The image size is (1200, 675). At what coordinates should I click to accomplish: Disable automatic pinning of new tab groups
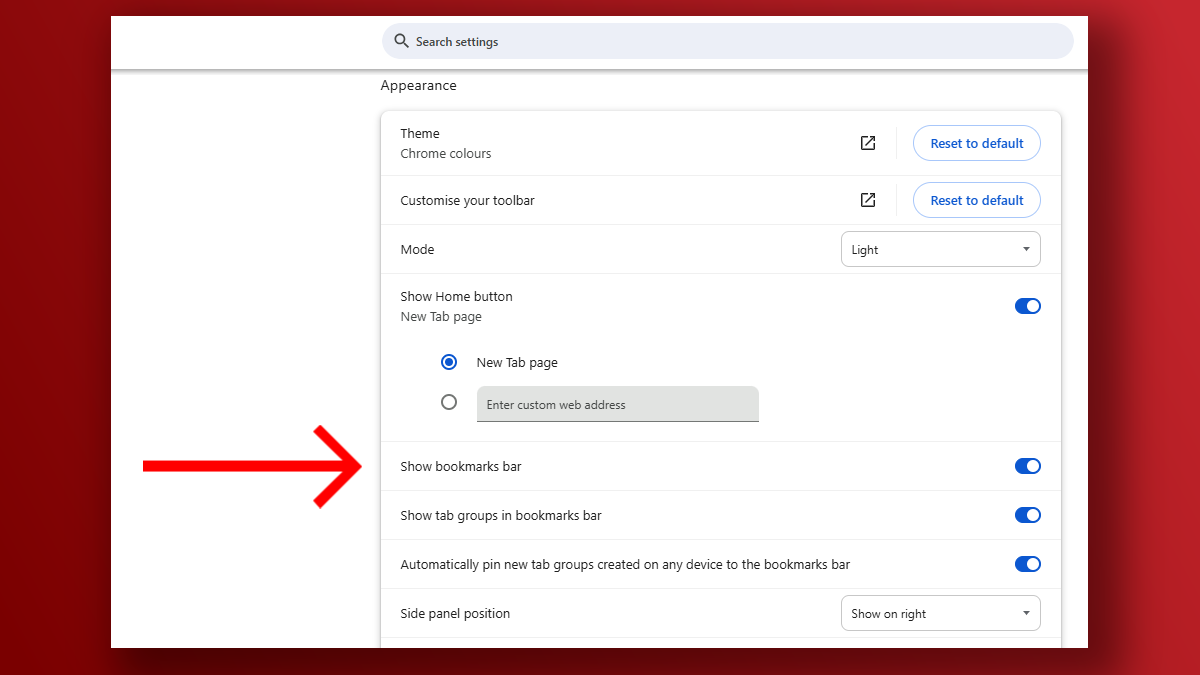1028,563
